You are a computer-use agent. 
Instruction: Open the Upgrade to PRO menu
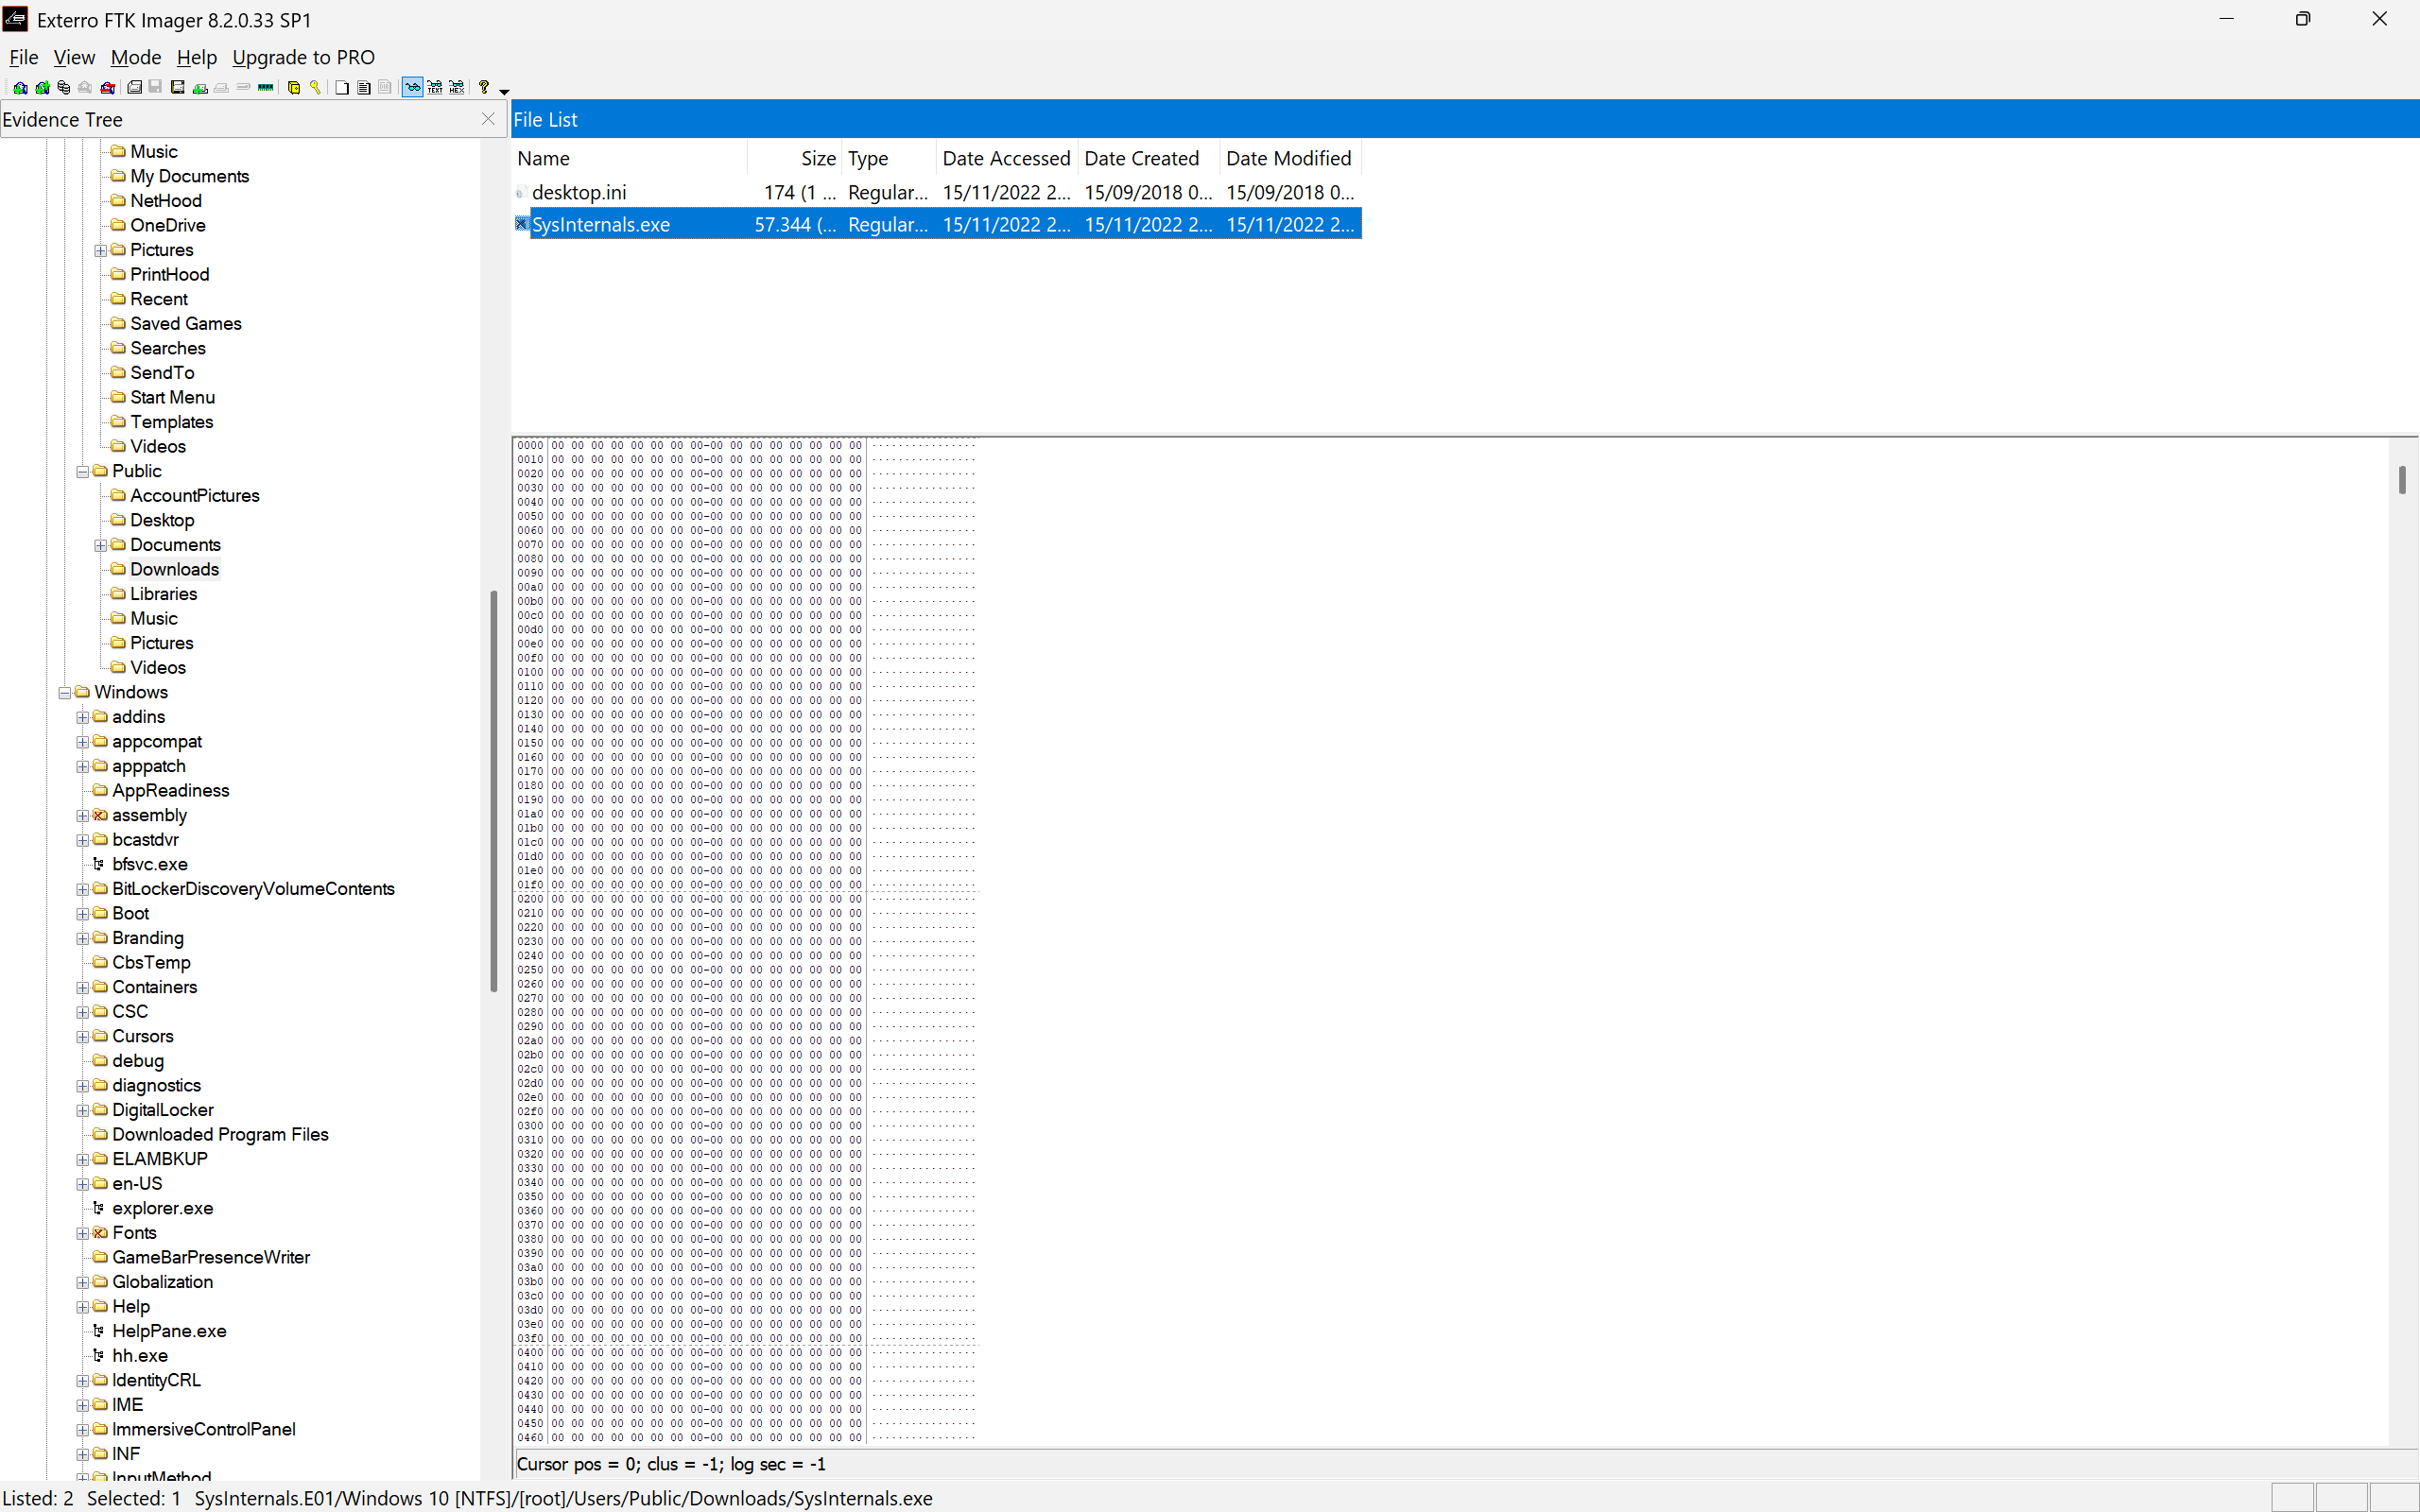pos(303,57)
